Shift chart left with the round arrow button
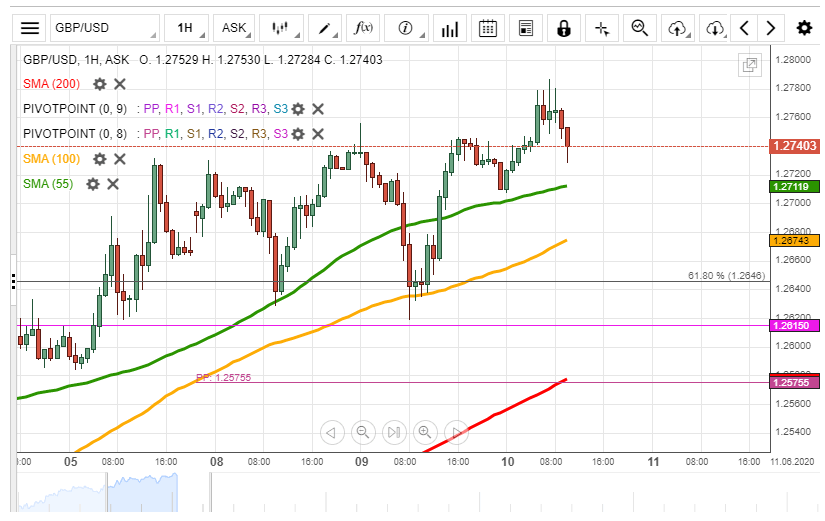Viewport: 825px width, 521px height. (332, 433)
